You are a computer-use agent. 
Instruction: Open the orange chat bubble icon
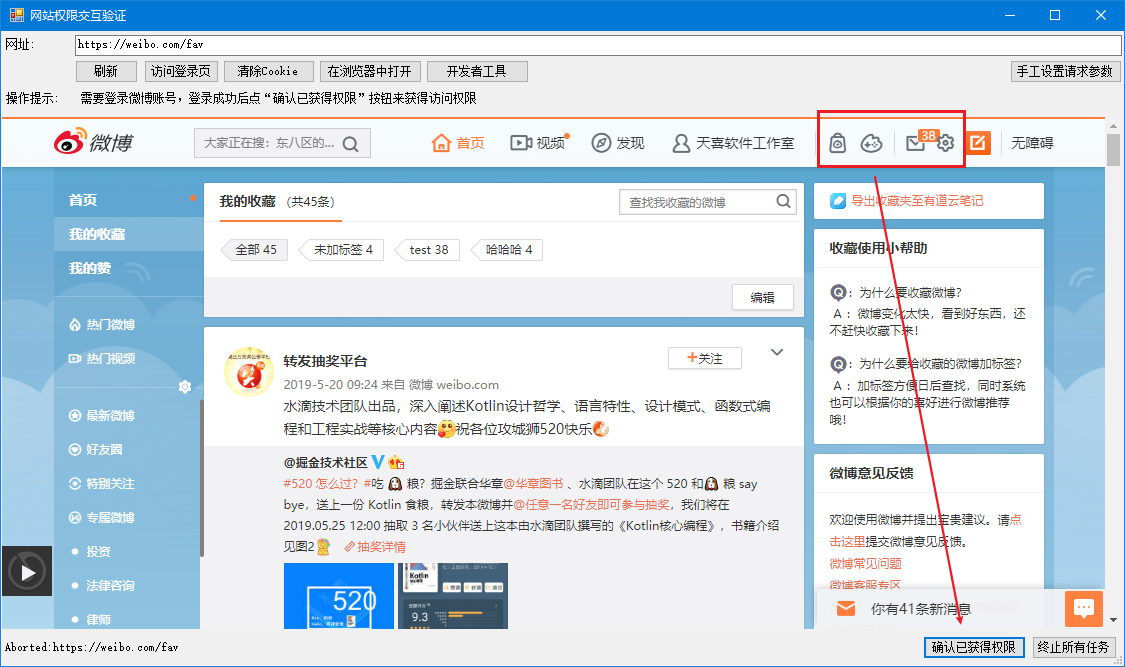point(1082,607)
